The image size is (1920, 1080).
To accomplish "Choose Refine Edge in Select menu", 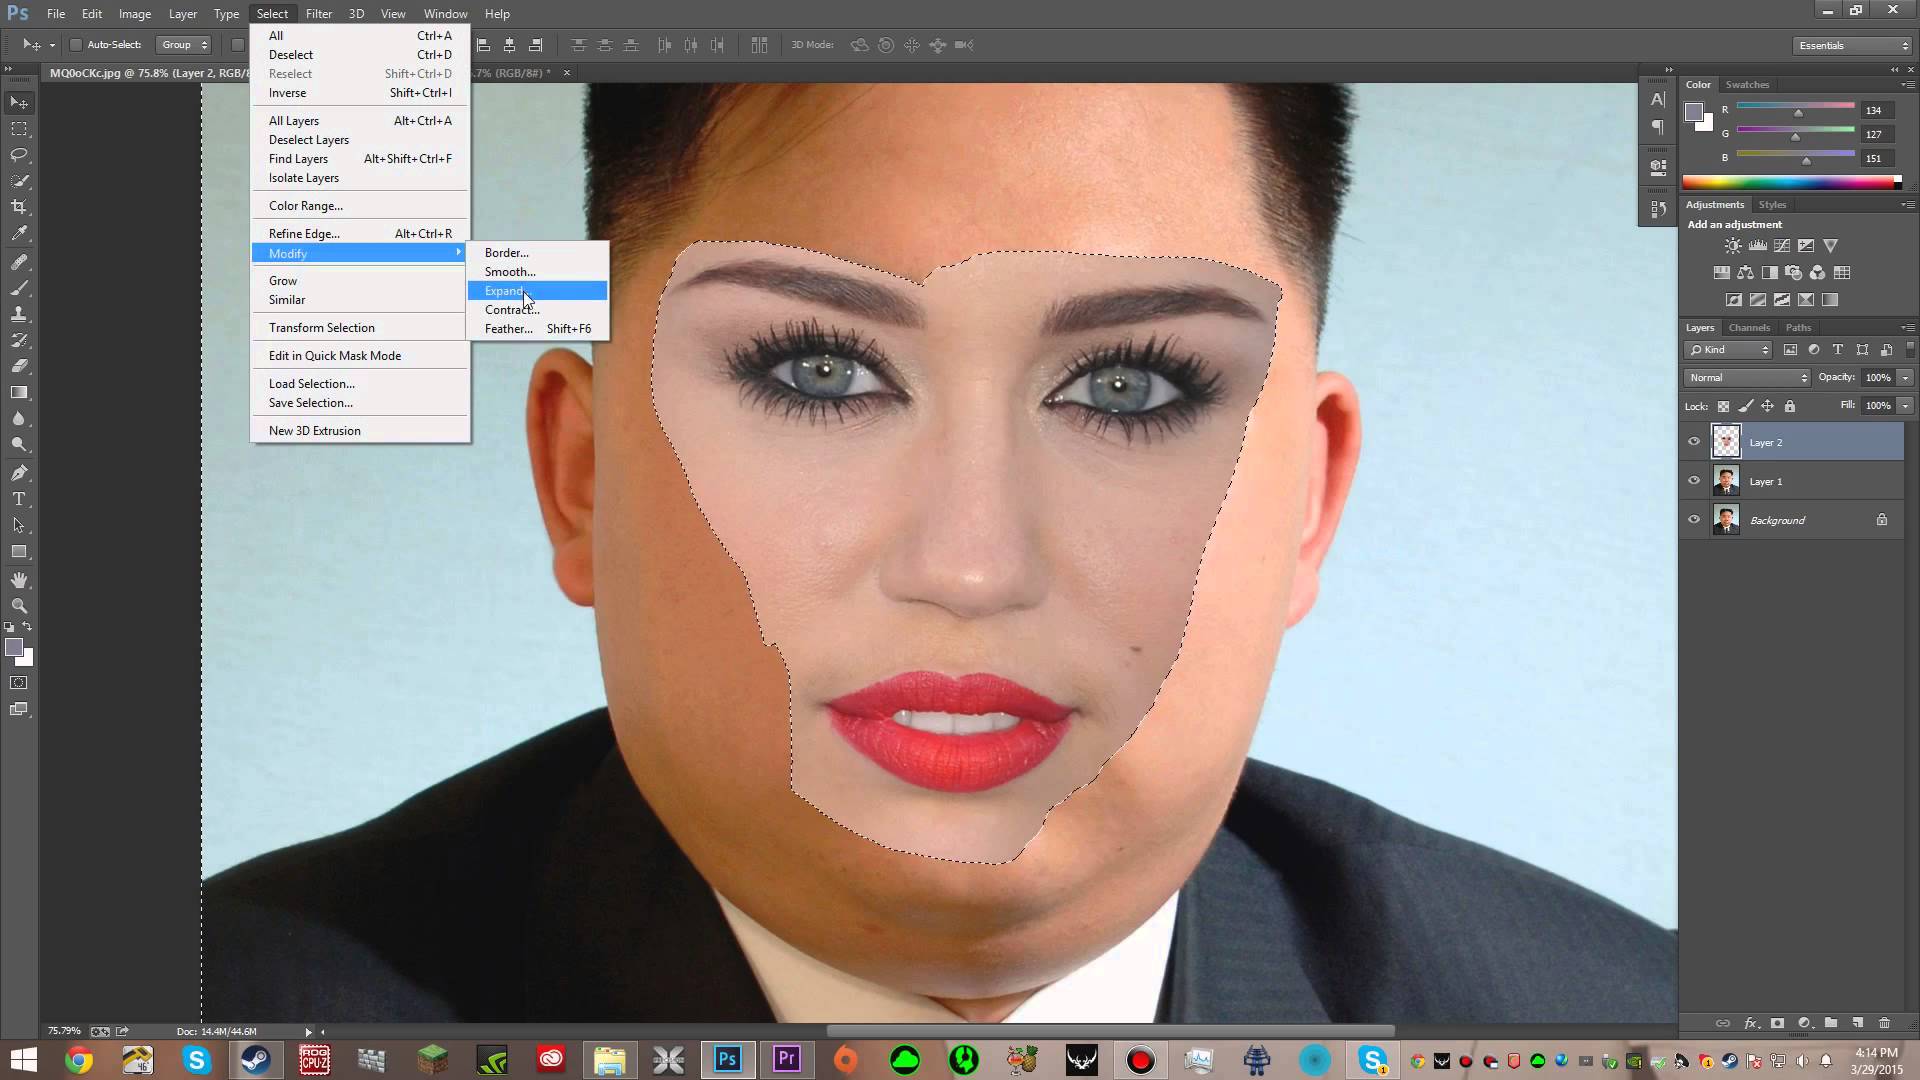I will [360, 234].
